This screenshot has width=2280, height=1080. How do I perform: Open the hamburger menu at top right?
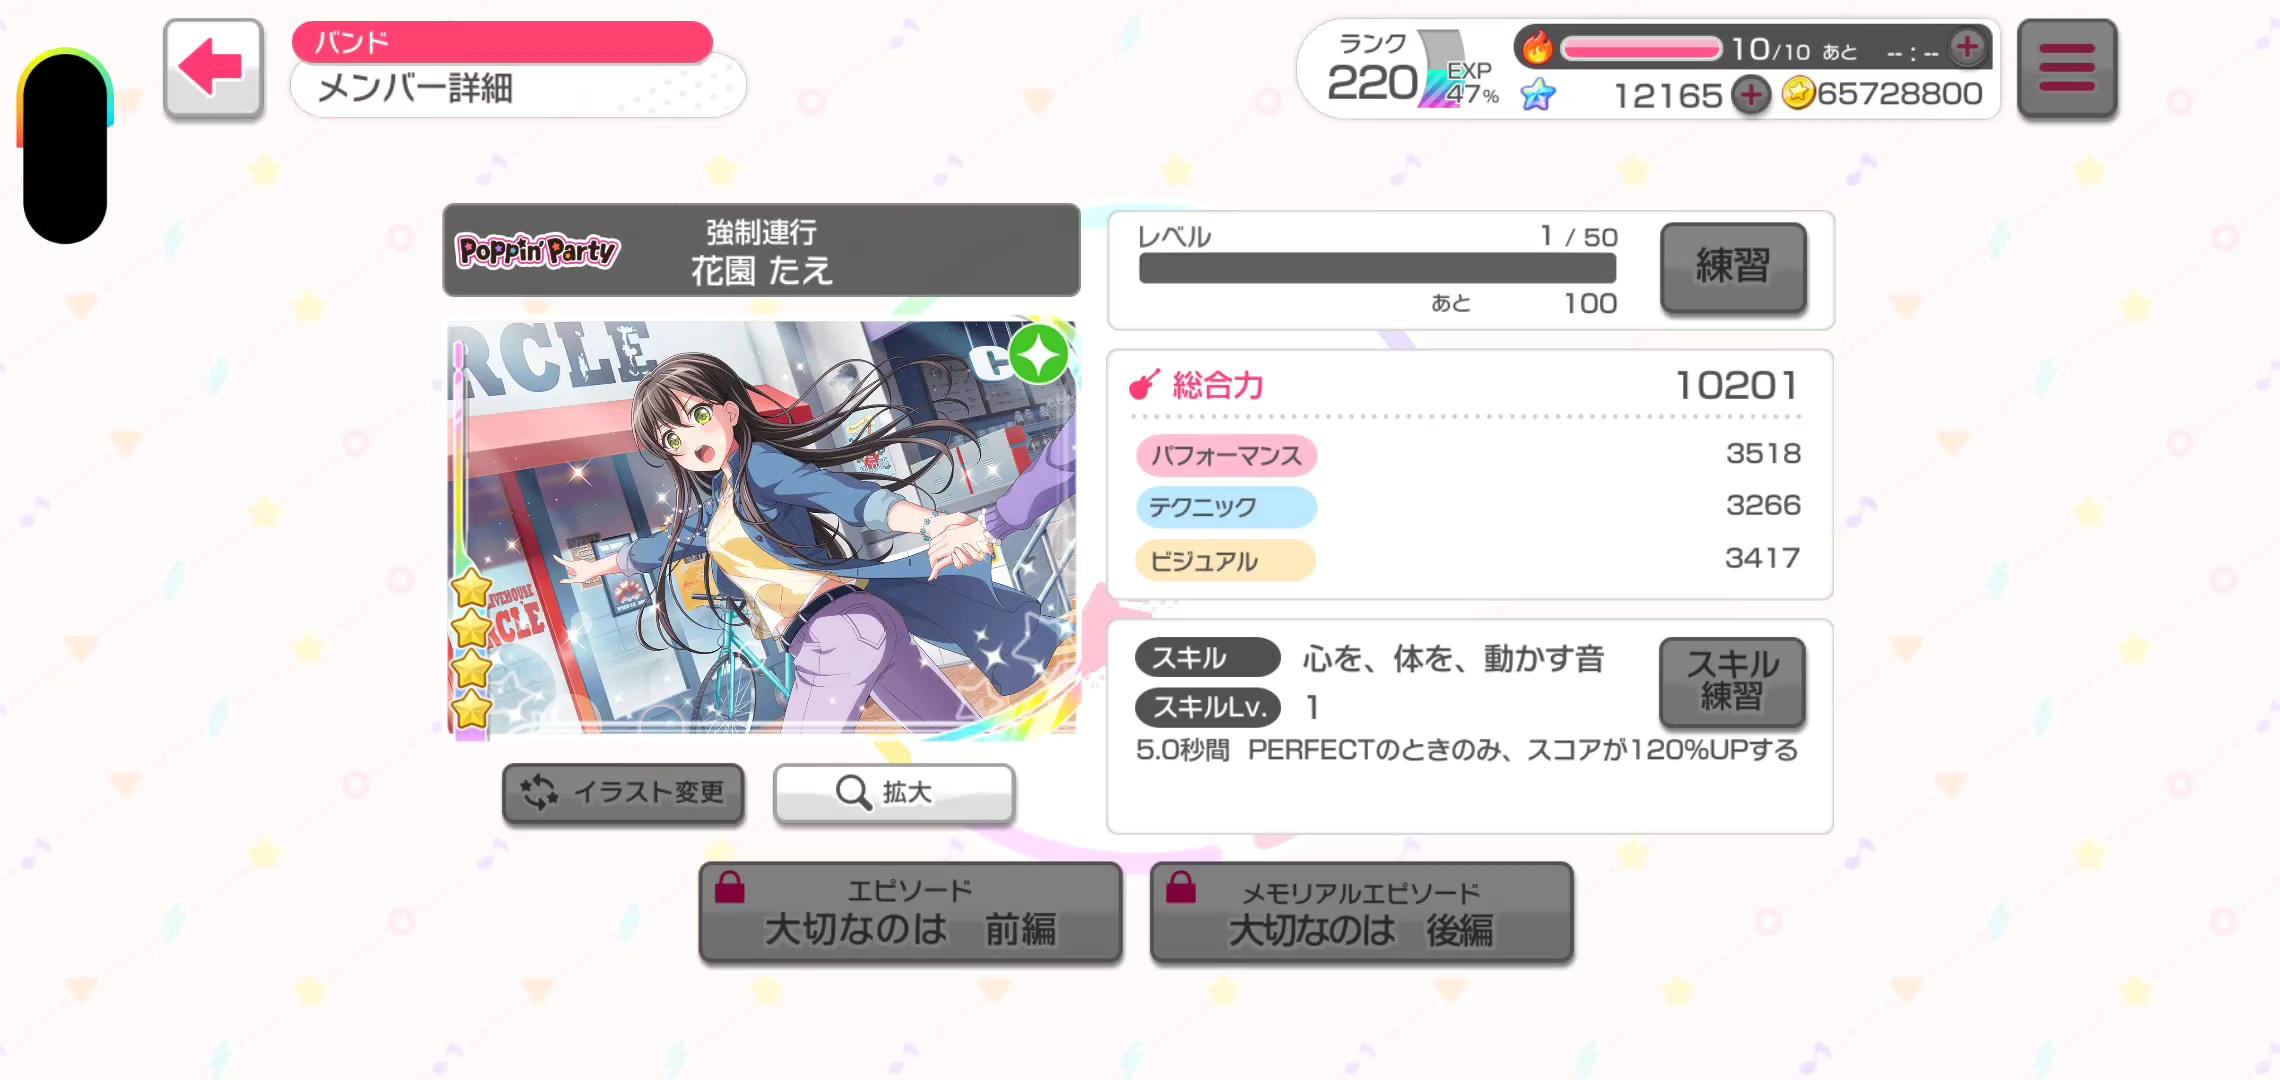(x=2066, y=68)
